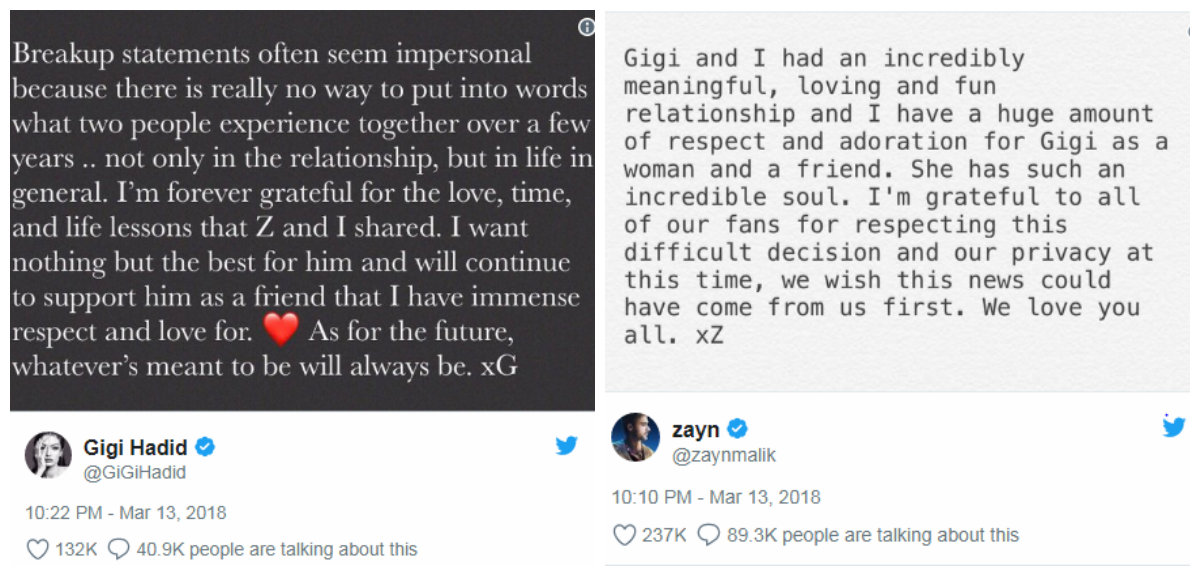This screenshot has width=1200, height=576.
Task: Open the @GiGiHadid handle link
Action: click(x=135, y=472)
